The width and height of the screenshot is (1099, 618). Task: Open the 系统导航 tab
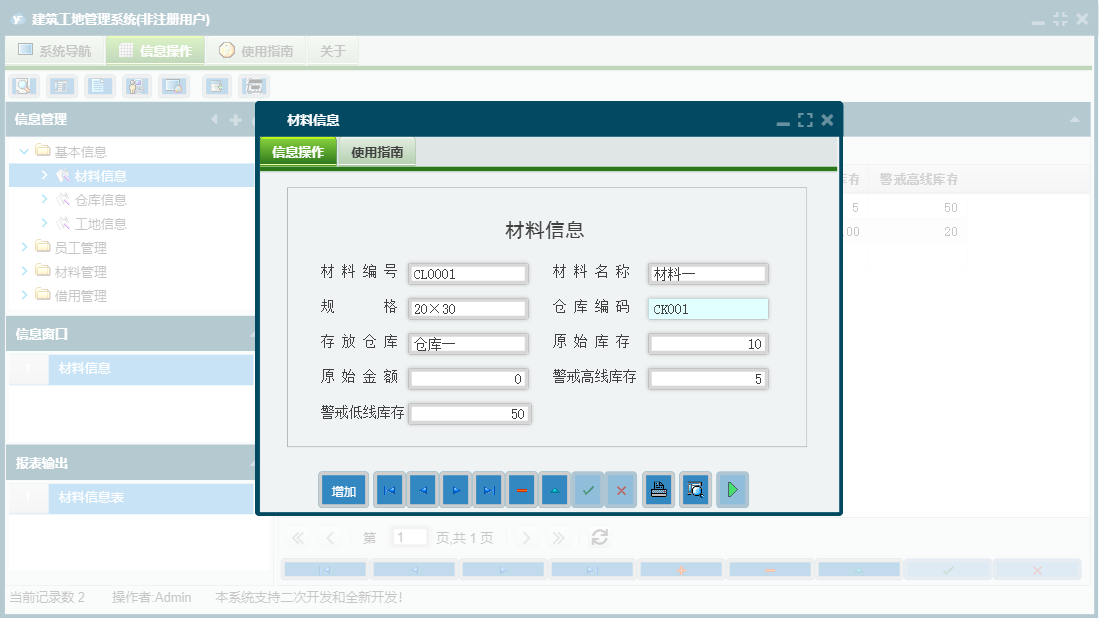click(x=54, y=48)
